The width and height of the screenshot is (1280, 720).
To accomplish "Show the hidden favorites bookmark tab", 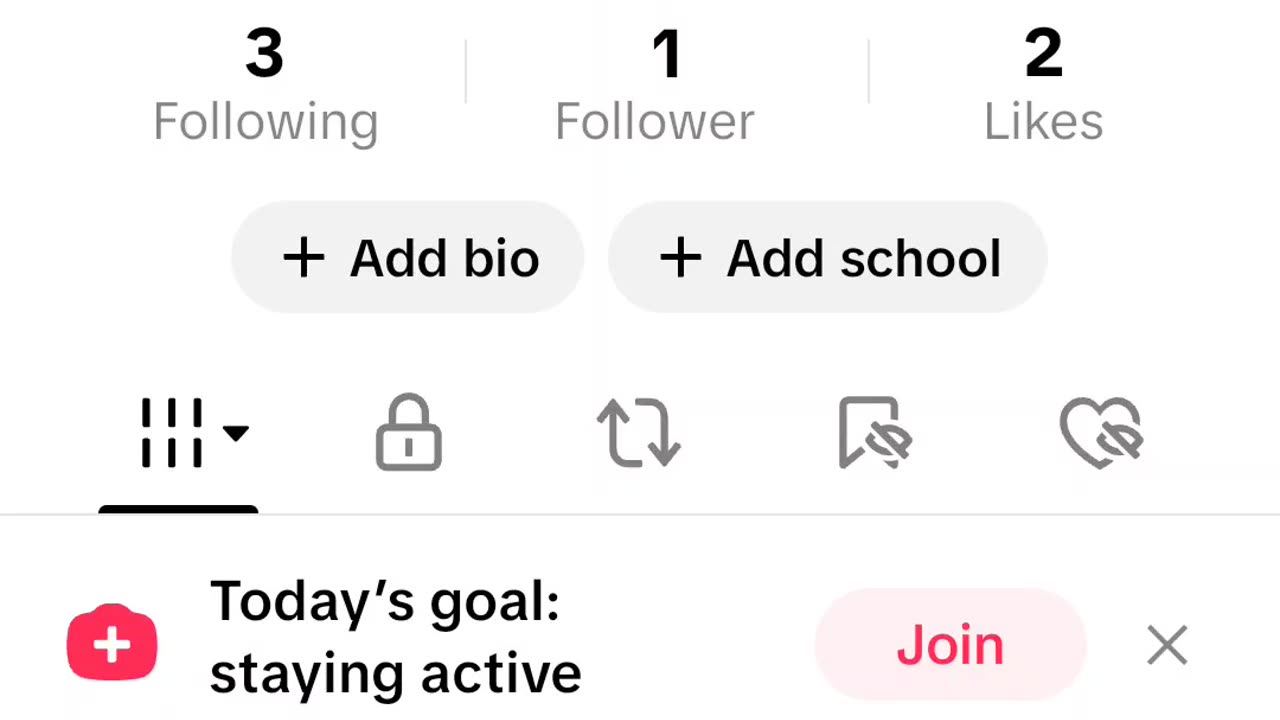I will tap(874, 433).
